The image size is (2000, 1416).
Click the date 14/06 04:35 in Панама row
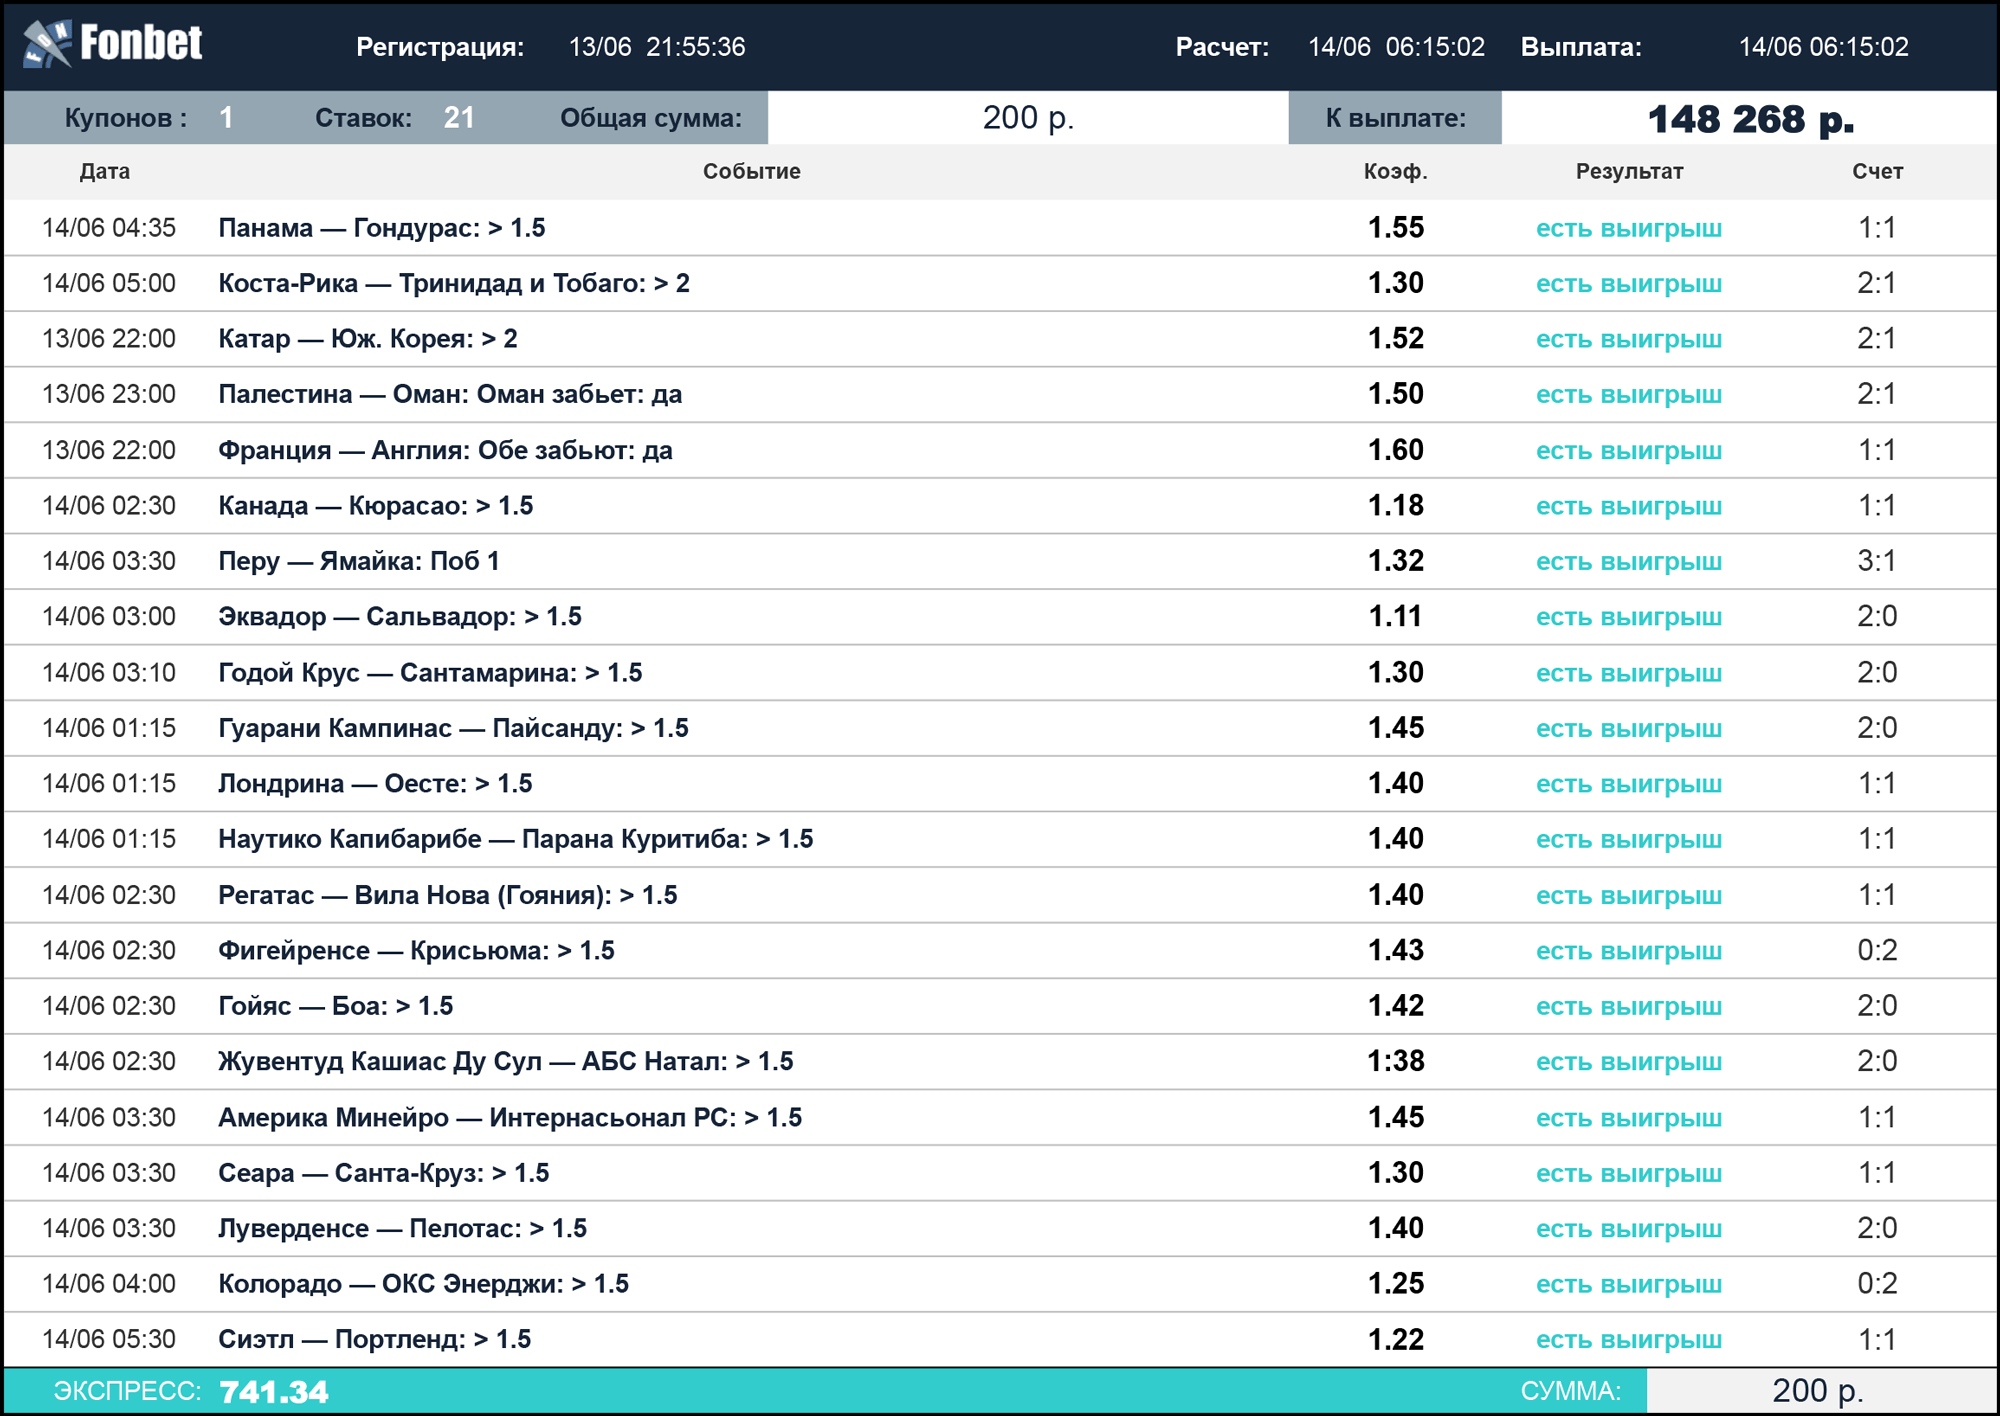pyautogui.click(x=108, y=228)
